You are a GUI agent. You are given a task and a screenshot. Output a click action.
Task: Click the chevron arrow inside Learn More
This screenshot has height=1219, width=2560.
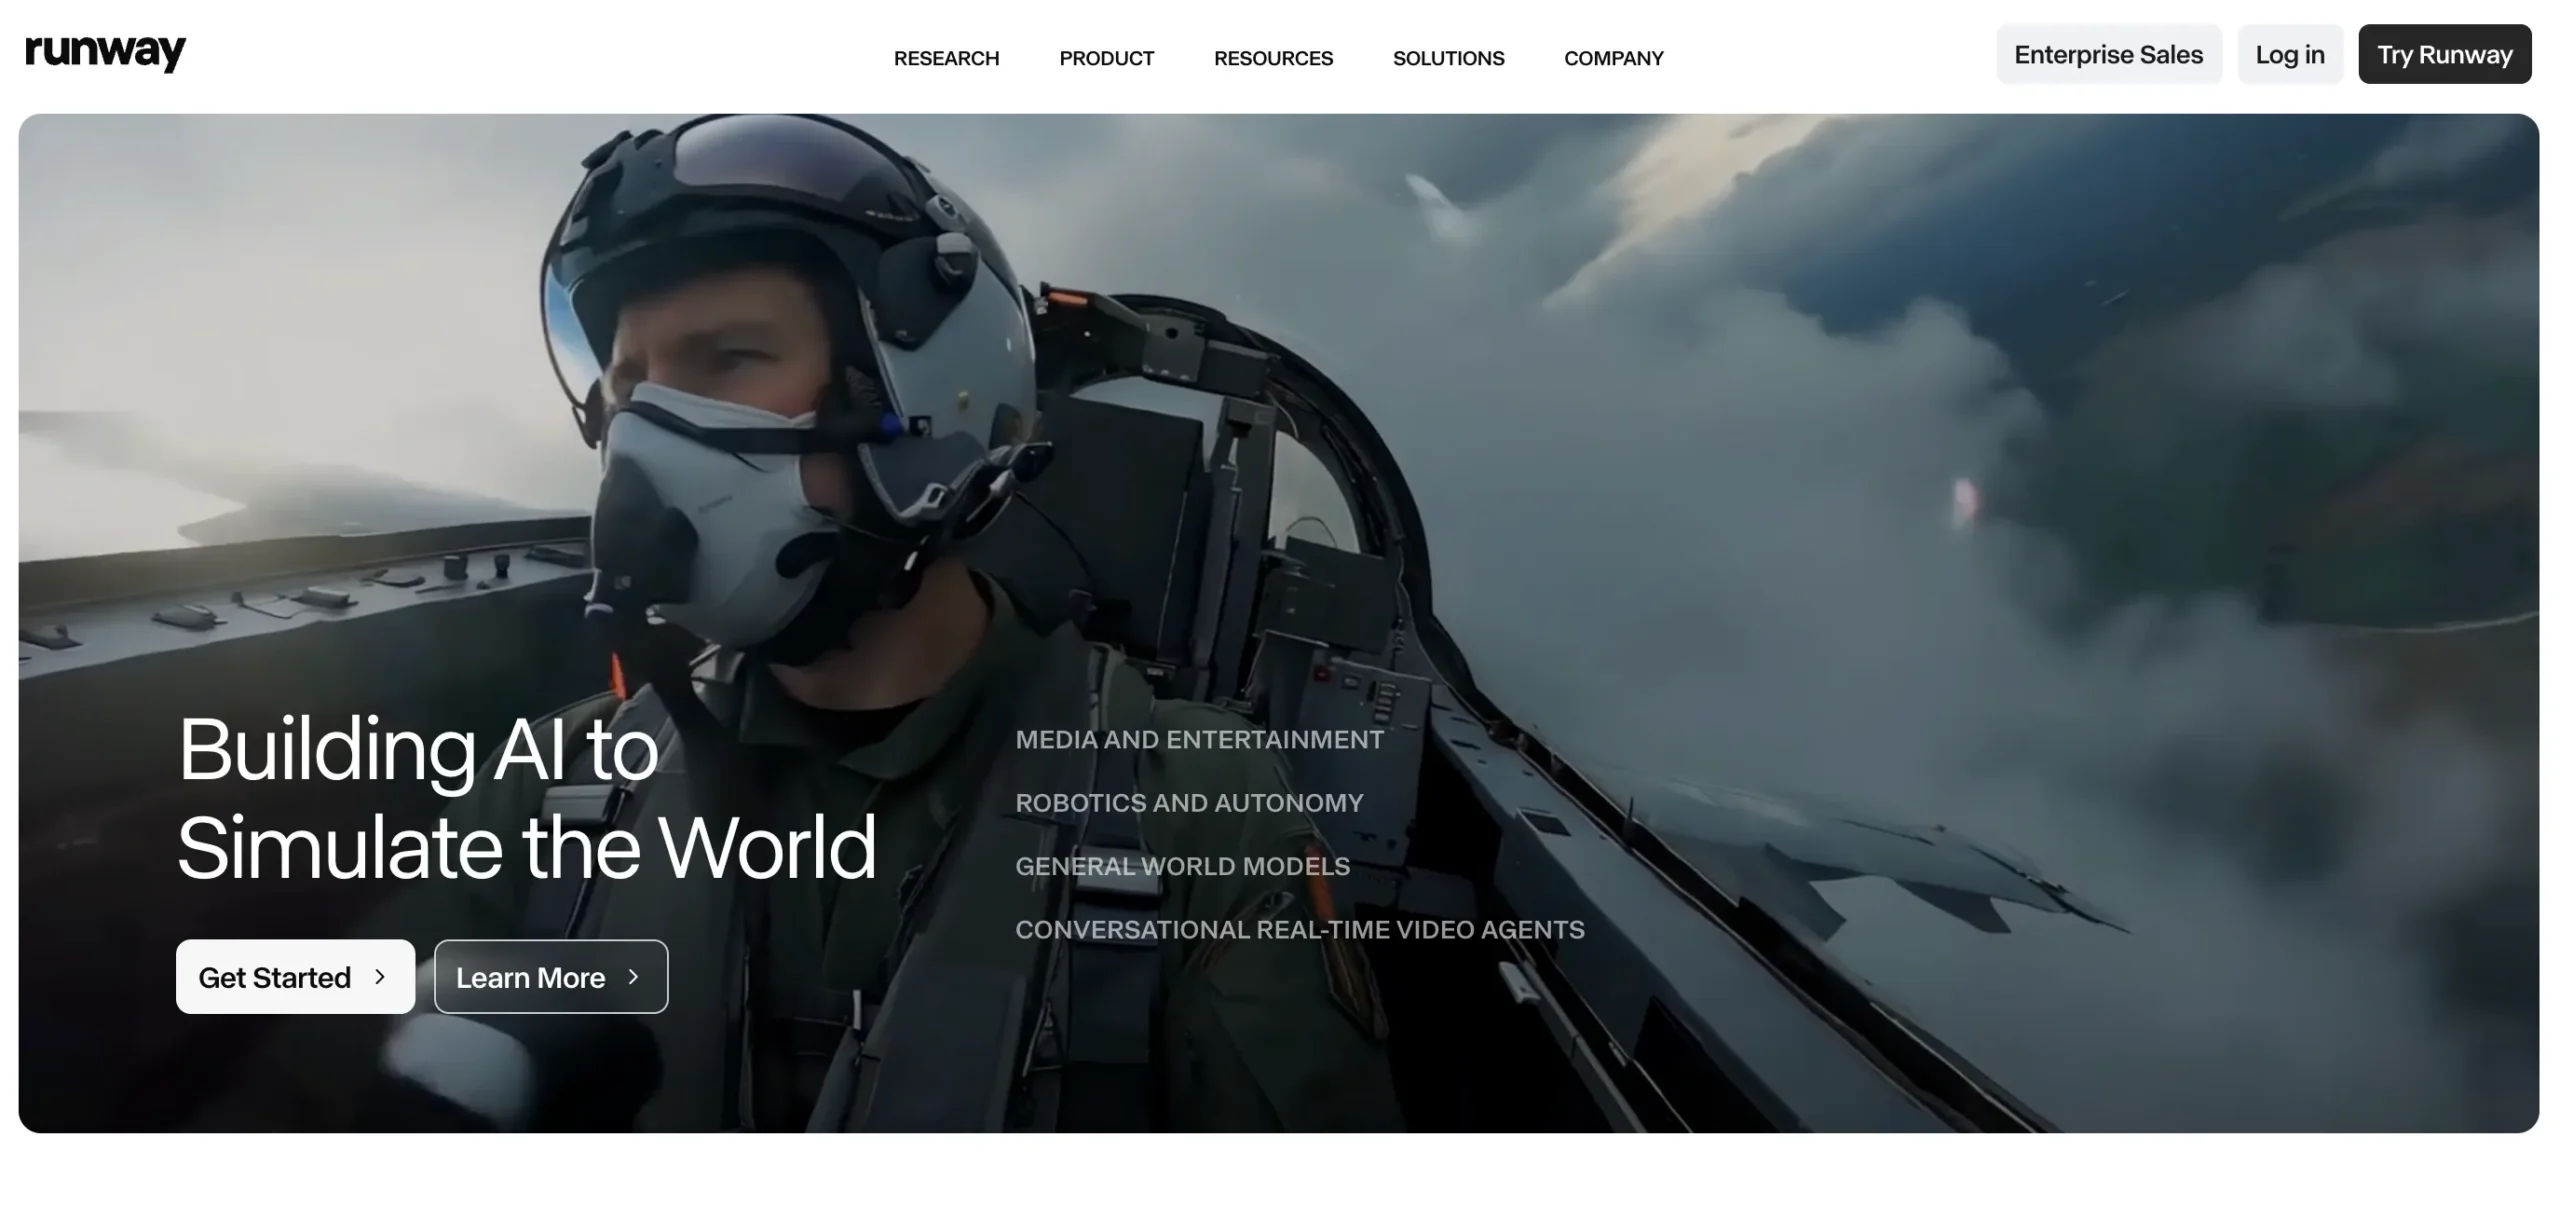(633, 977)
